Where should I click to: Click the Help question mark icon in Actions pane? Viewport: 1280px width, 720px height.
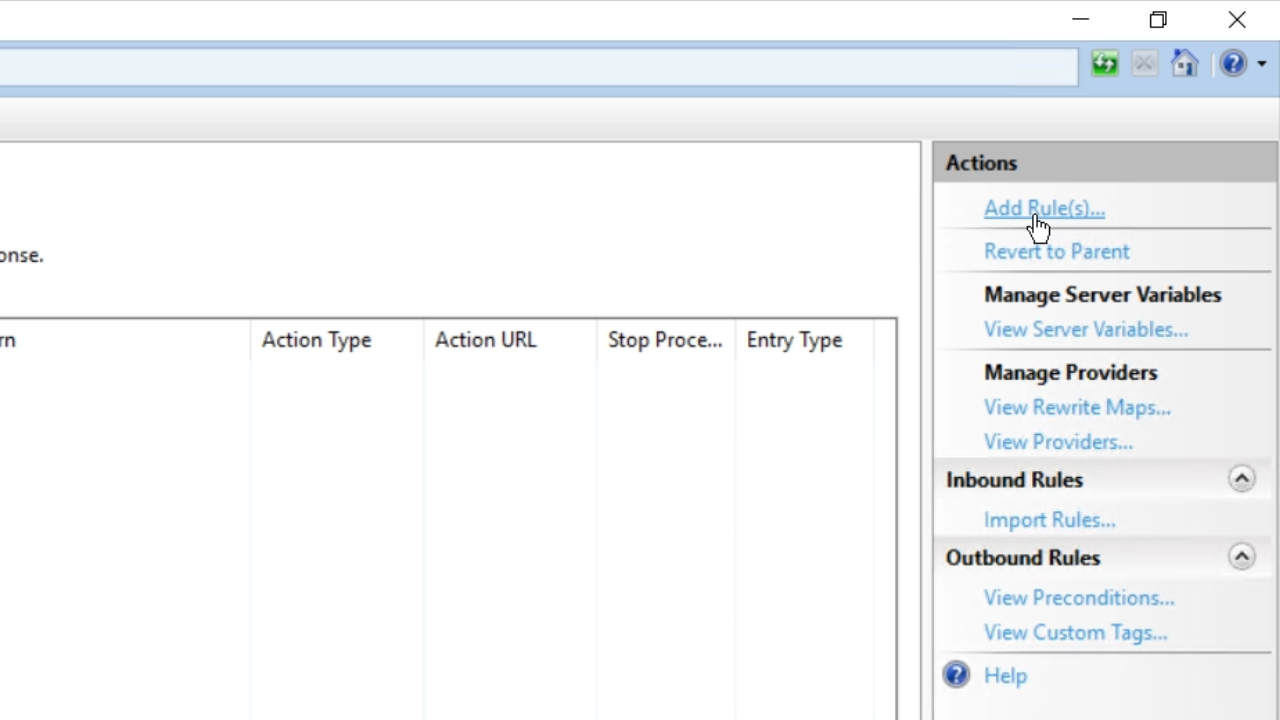pyautogui.click(x=956, y=675)
